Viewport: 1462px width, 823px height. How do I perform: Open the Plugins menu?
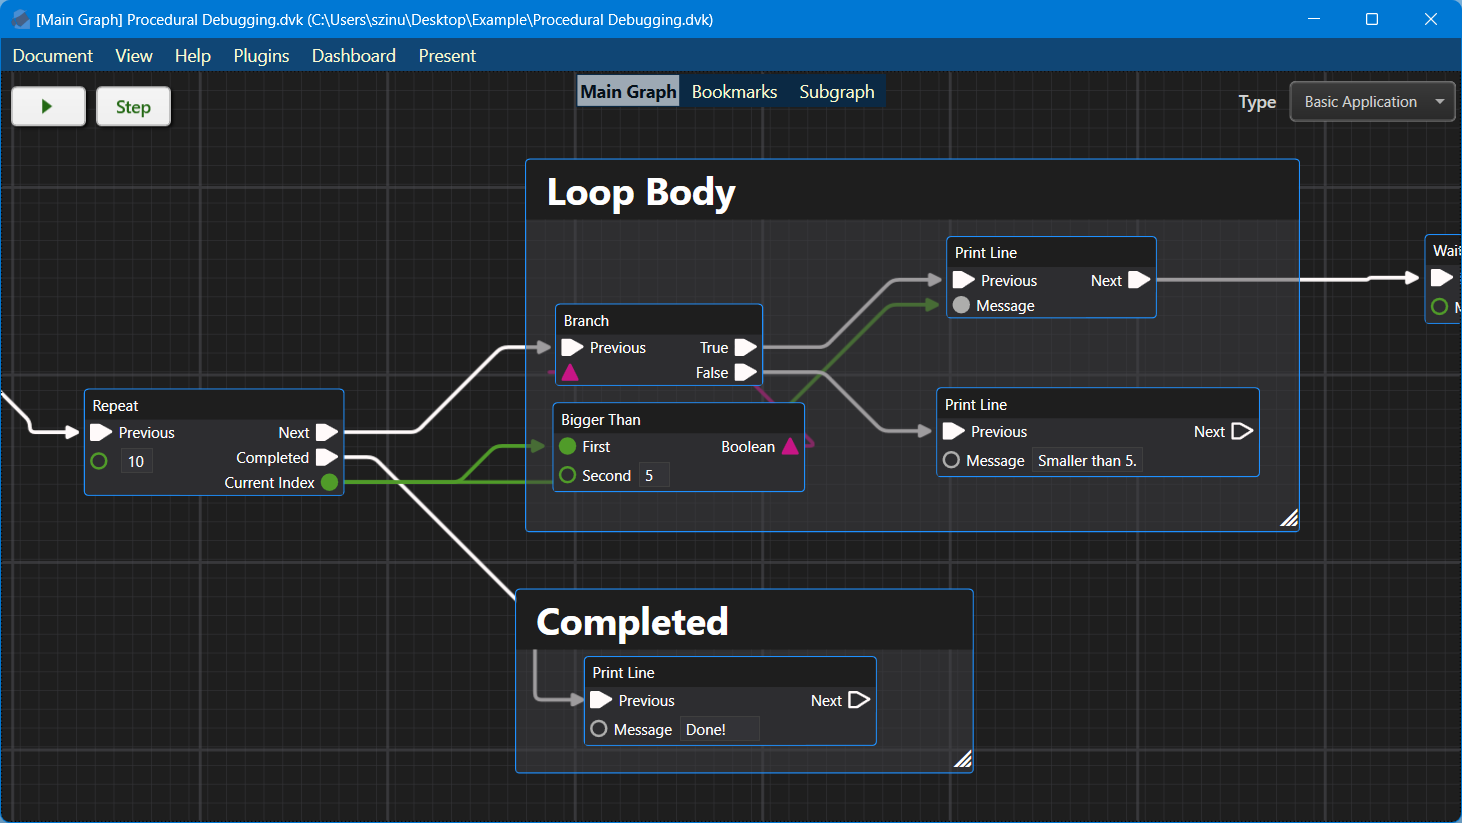261,56
